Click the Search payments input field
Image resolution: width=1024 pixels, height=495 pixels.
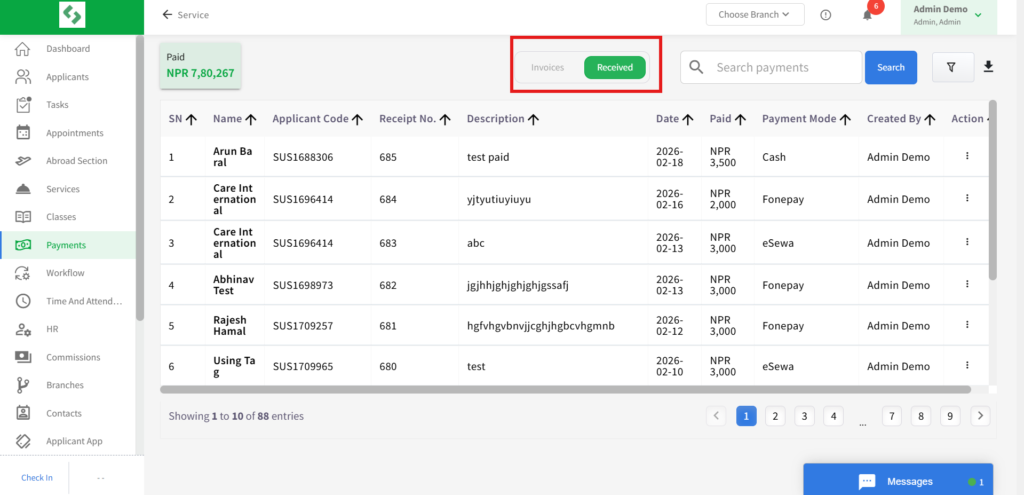[x=780, y=67]
